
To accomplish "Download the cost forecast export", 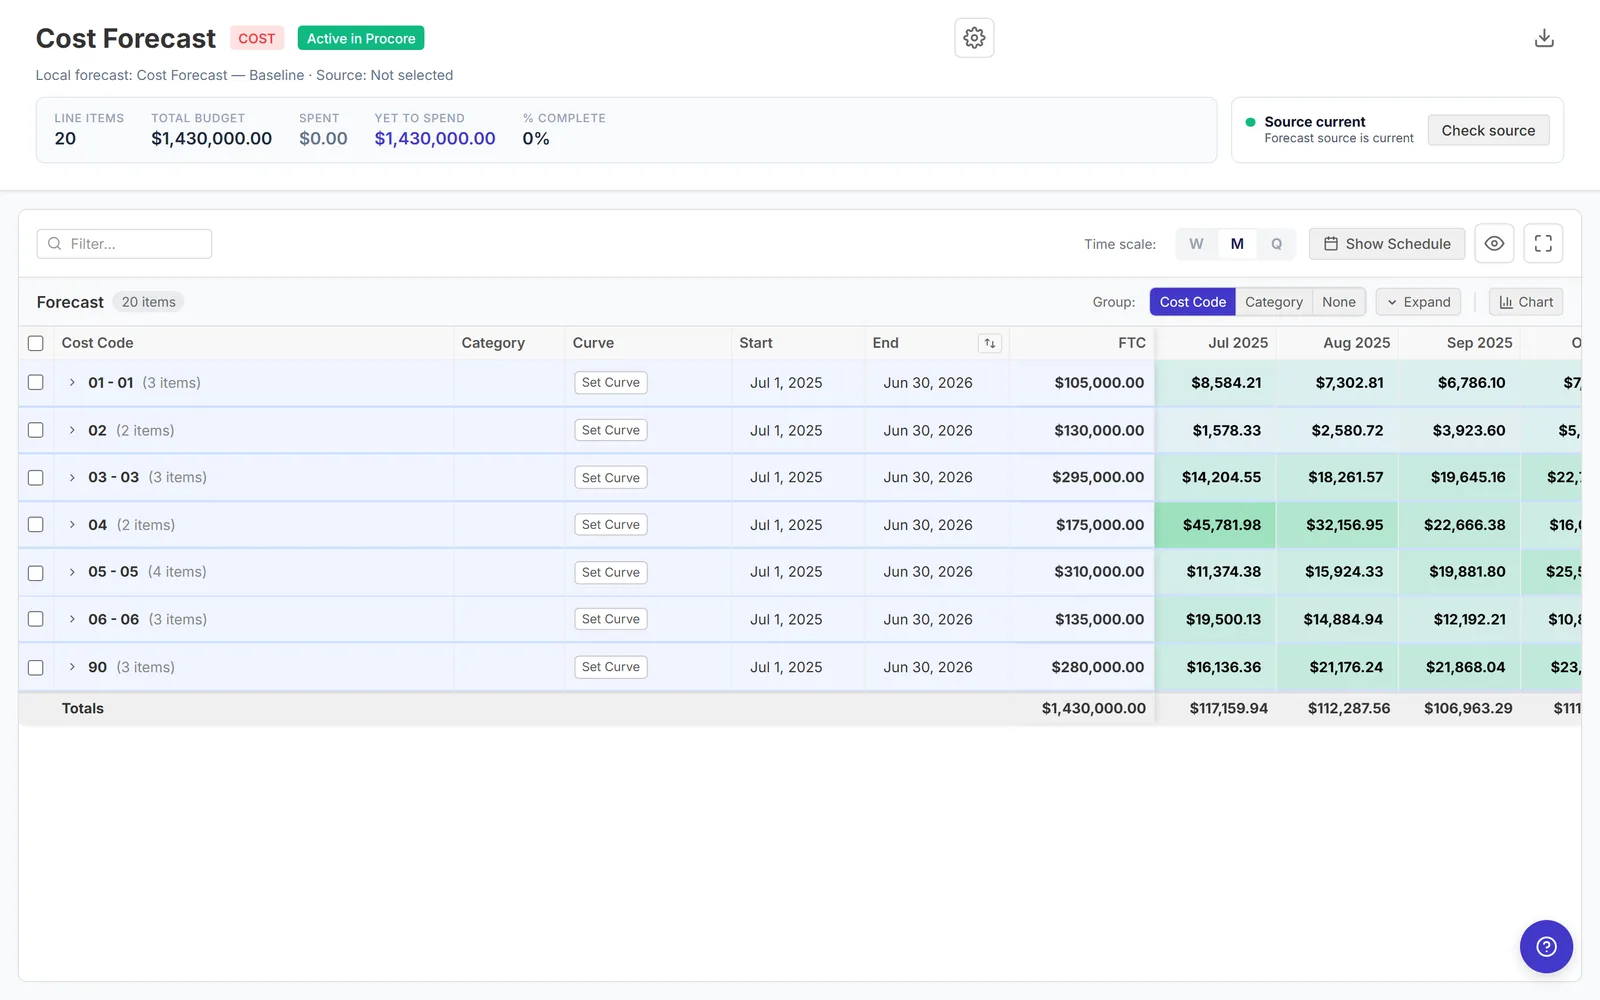I will [1544, 38].
